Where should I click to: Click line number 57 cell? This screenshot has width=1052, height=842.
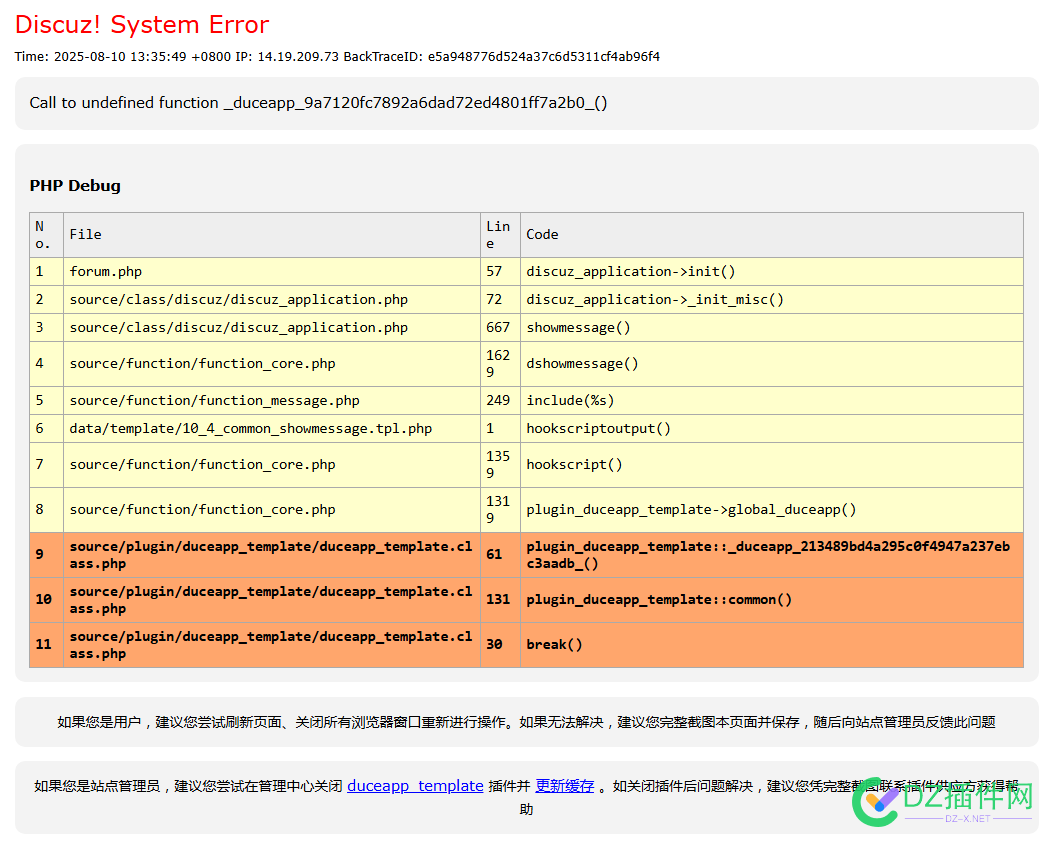(x=500, y=272)
